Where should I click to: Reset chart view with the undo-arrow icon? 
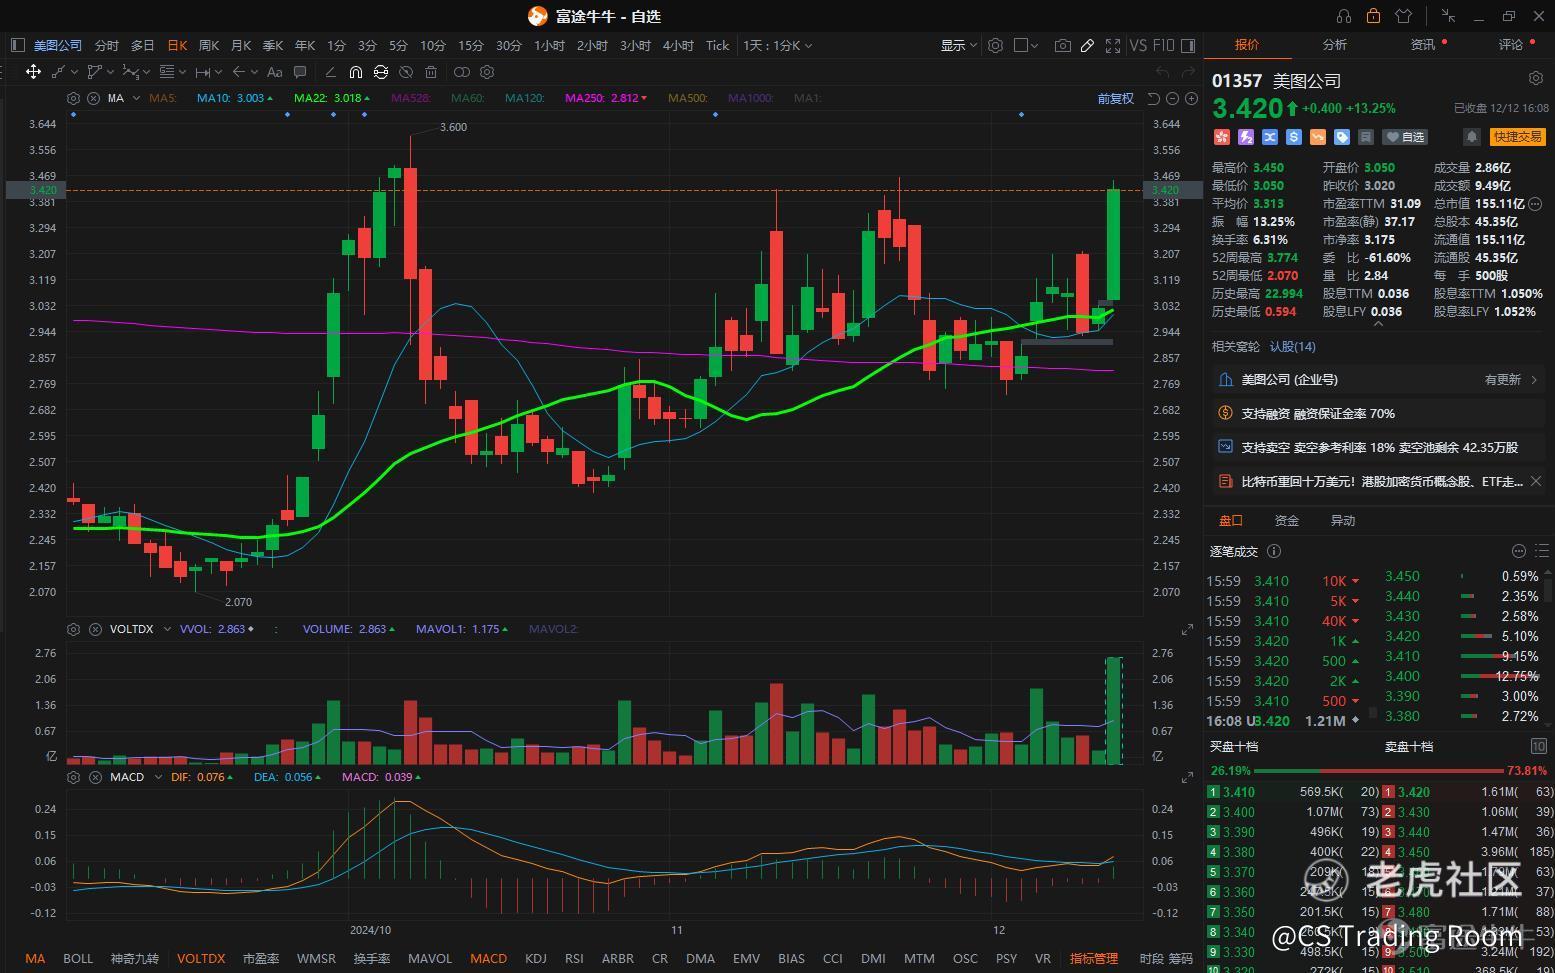click(1153, 98)
